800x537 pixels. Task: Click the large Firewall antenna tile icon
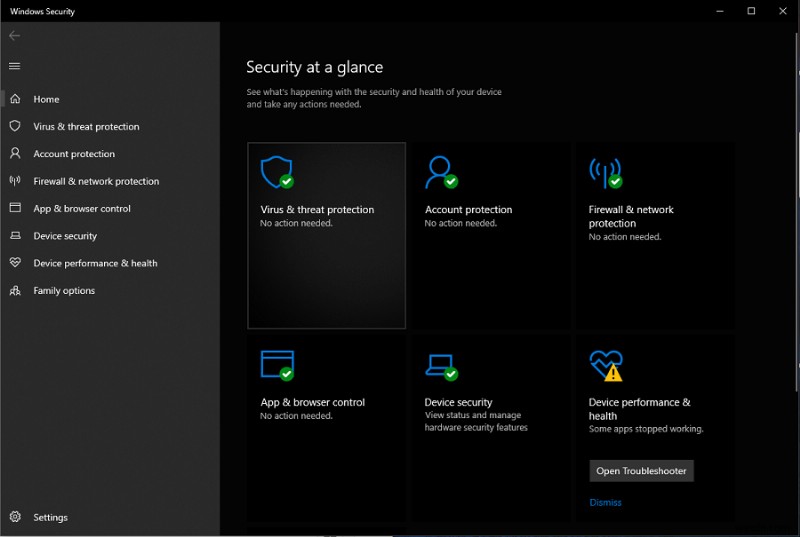[606, 173]
